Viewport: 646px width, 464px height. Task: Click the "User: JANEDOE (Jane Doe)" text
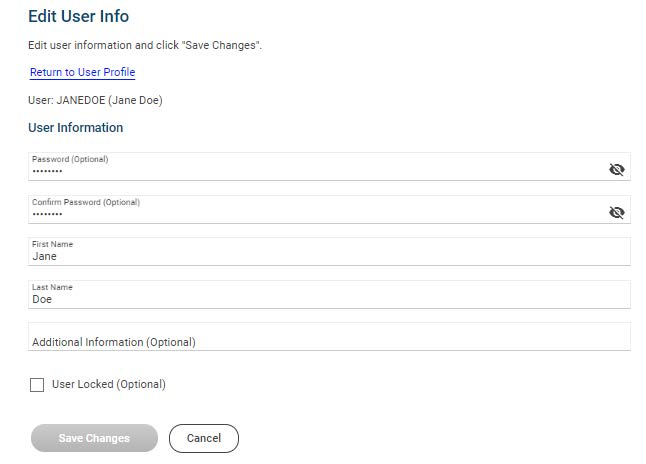[x=95, y=100]
